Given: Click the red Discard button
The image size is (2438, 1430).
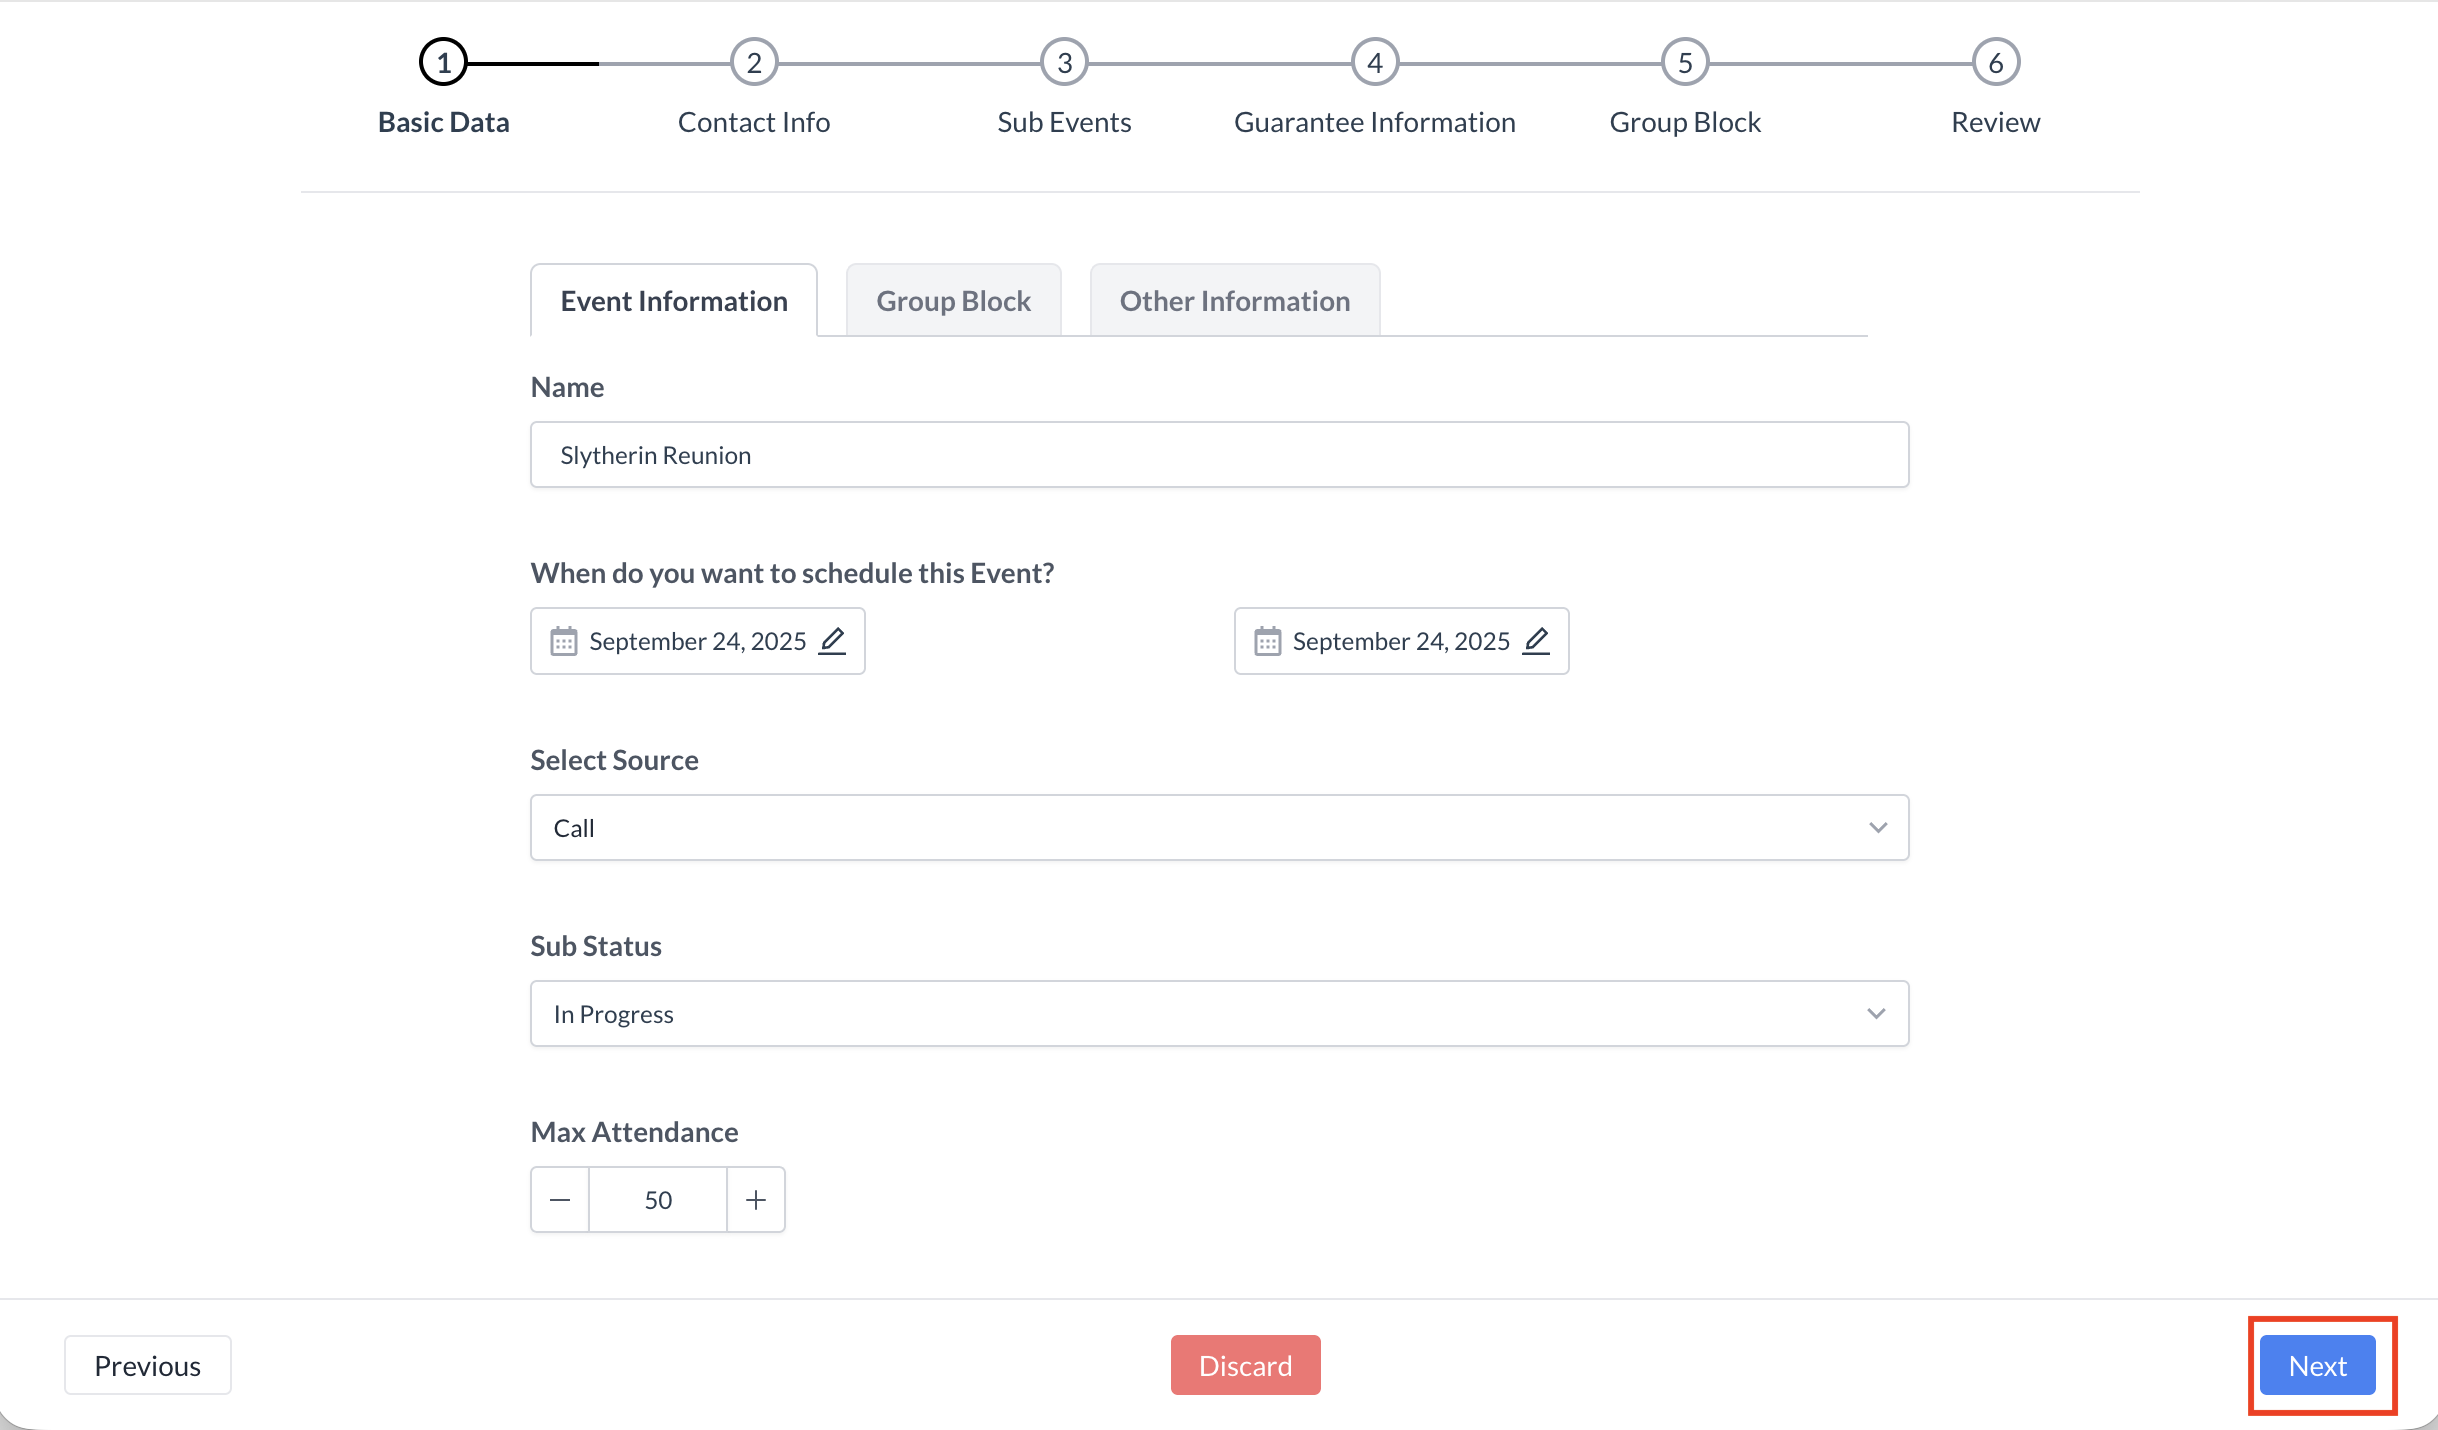Looking at the screenshot, I should (1245, 1365).
